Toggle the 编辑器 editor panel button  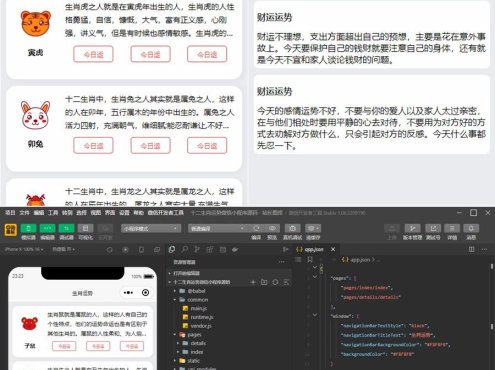coord(47,228)
